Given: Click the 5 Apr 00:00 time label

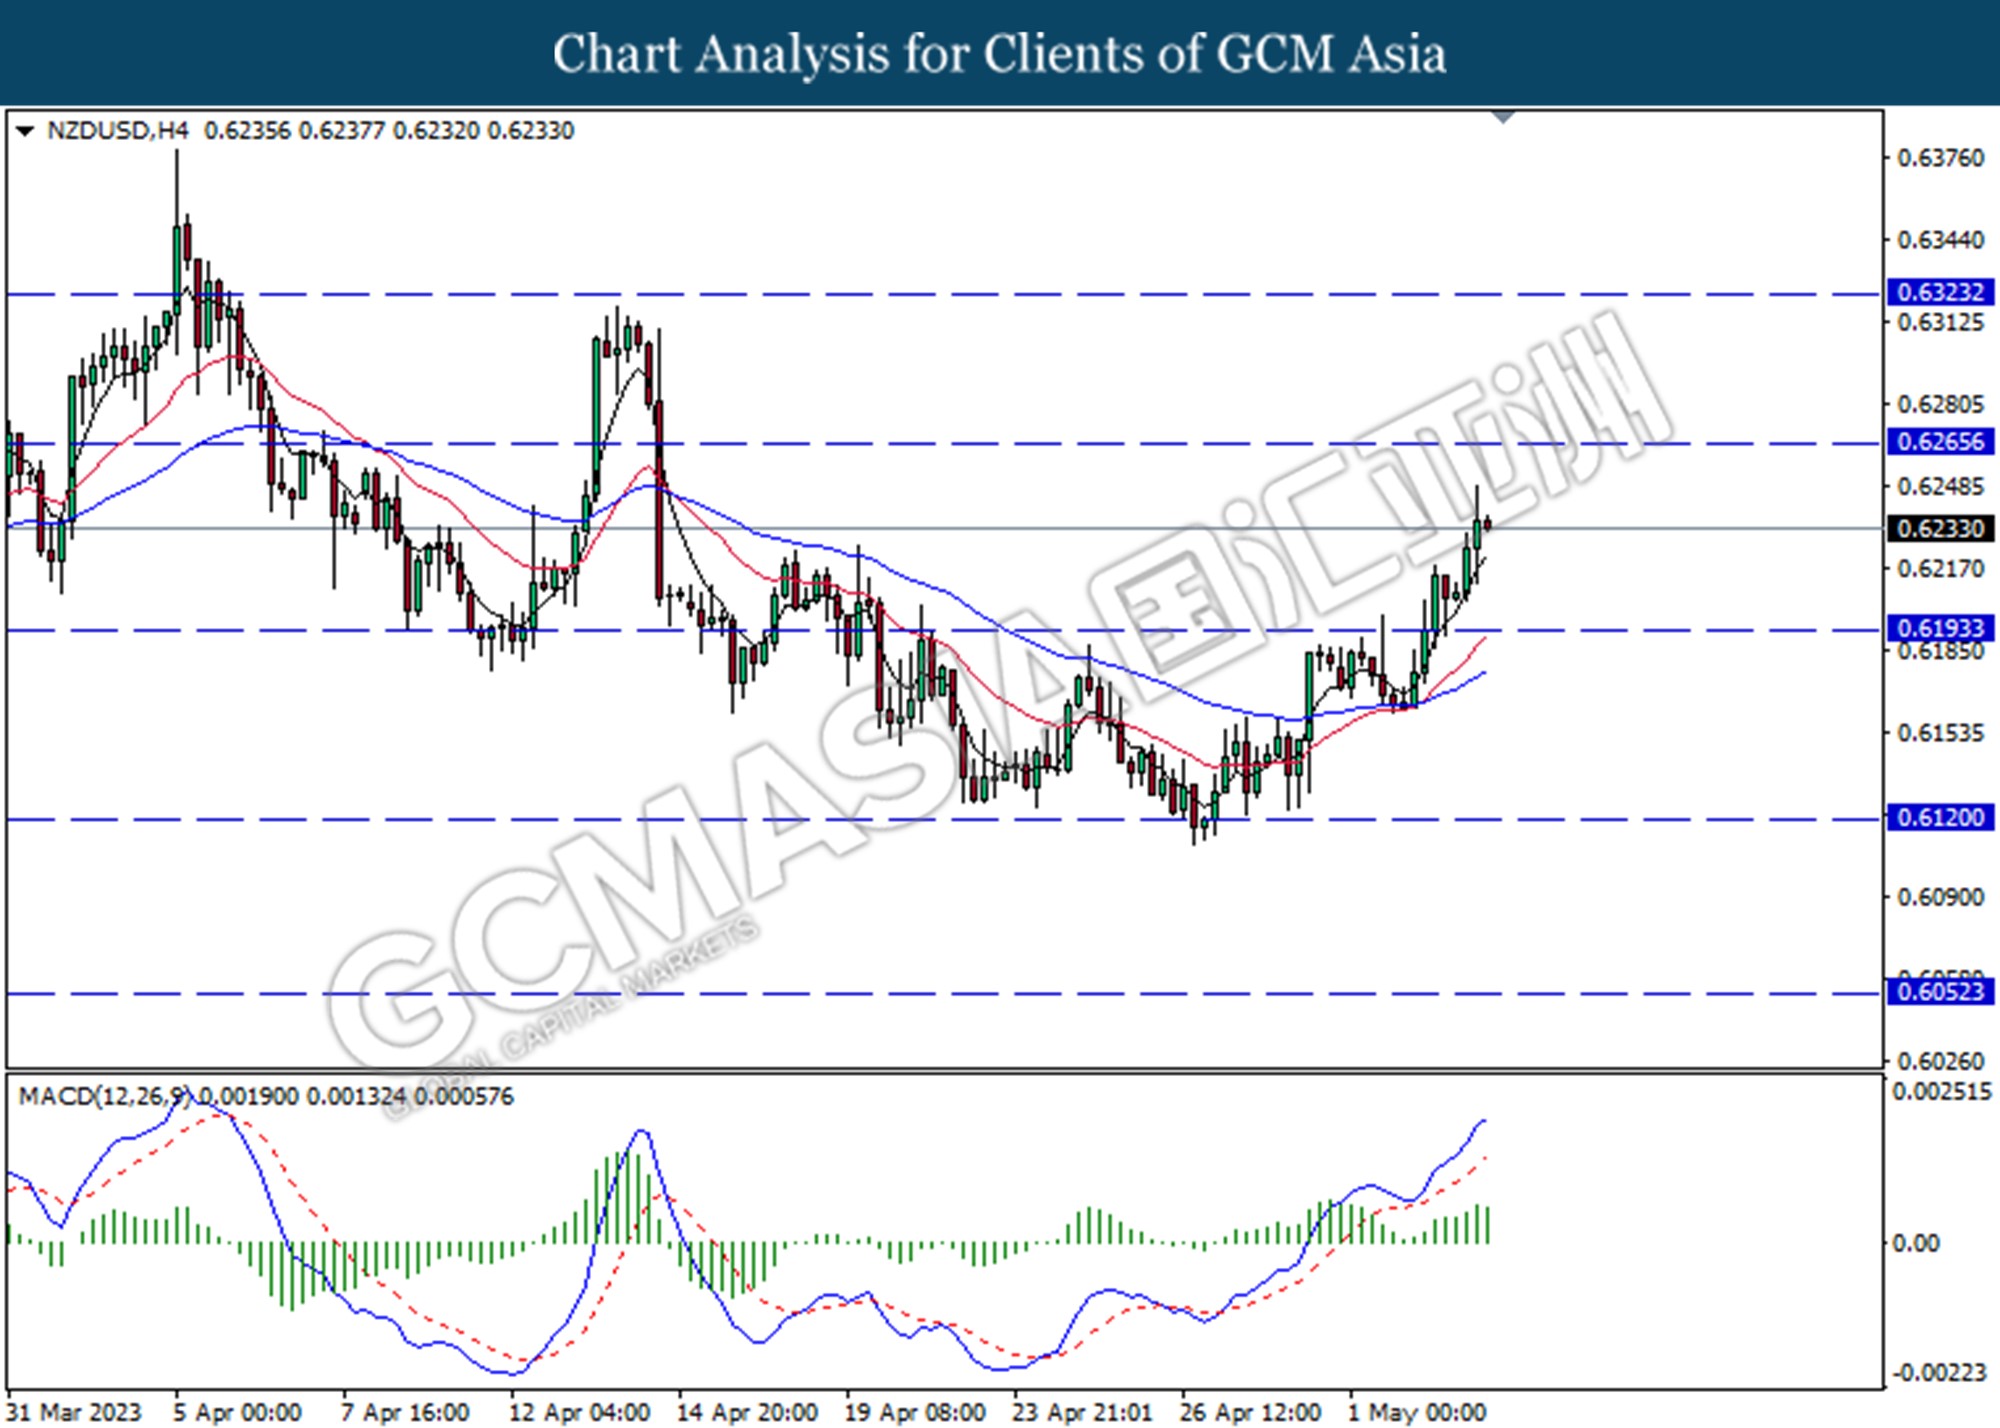Looking at the screenshot, I should coord(238,1412).
